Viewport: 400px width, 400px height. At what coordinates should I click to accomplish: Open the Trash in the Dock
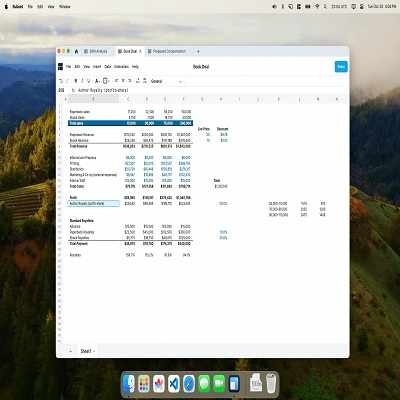(271, 383)
